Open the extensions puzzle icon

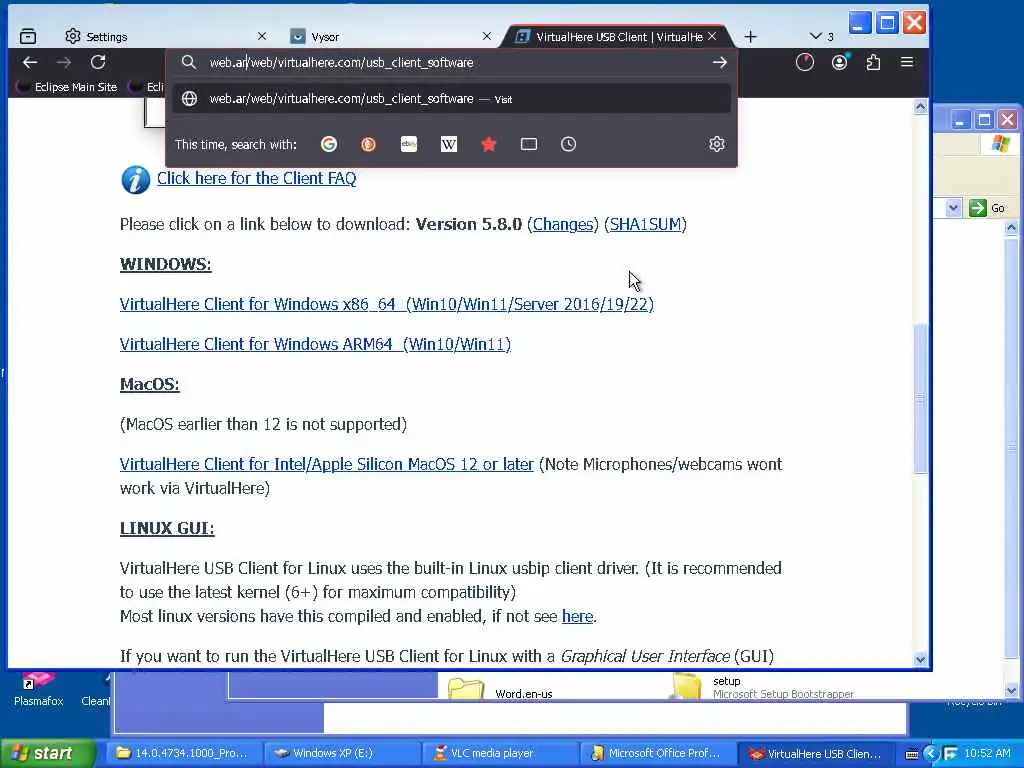pyautogui.click(x=873, y=62)
